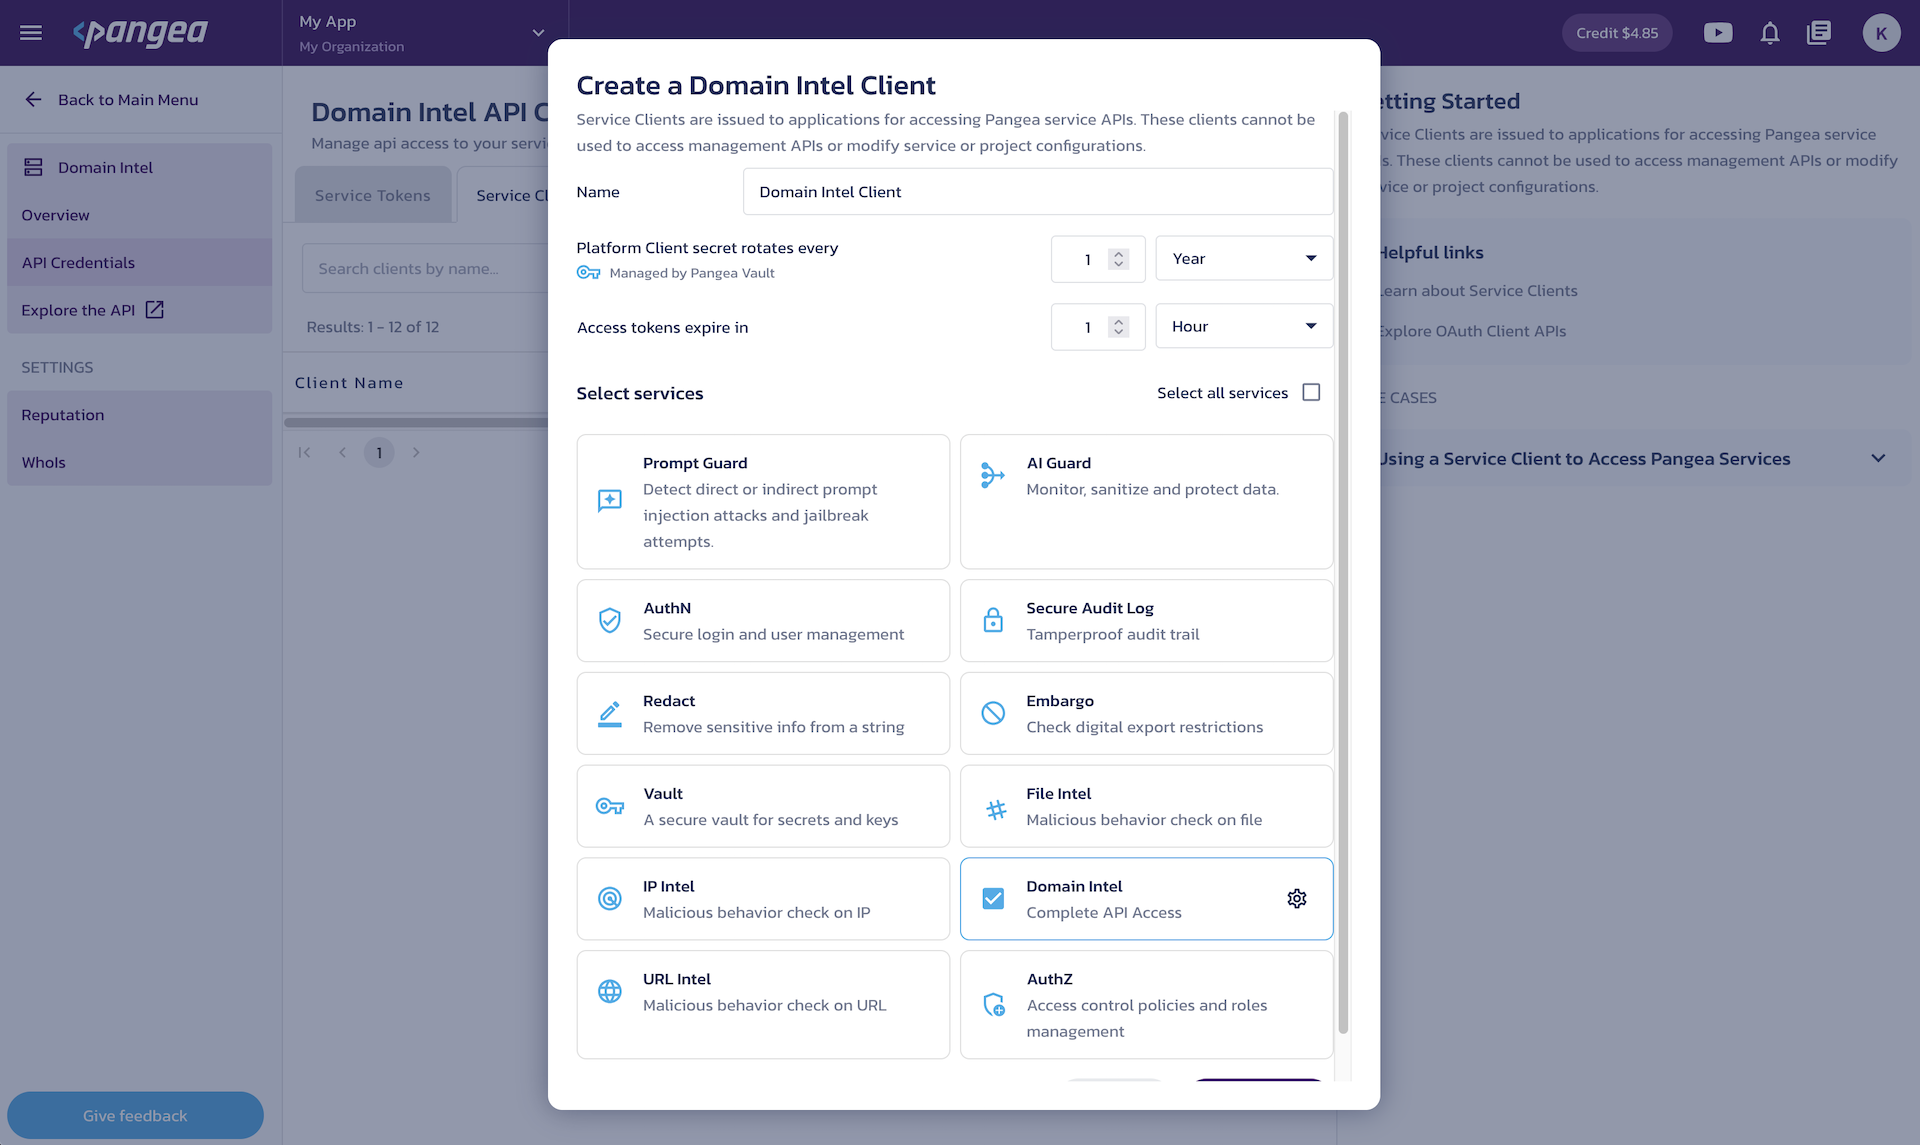Select the AuthZ service card

tap(1146, 1005)
